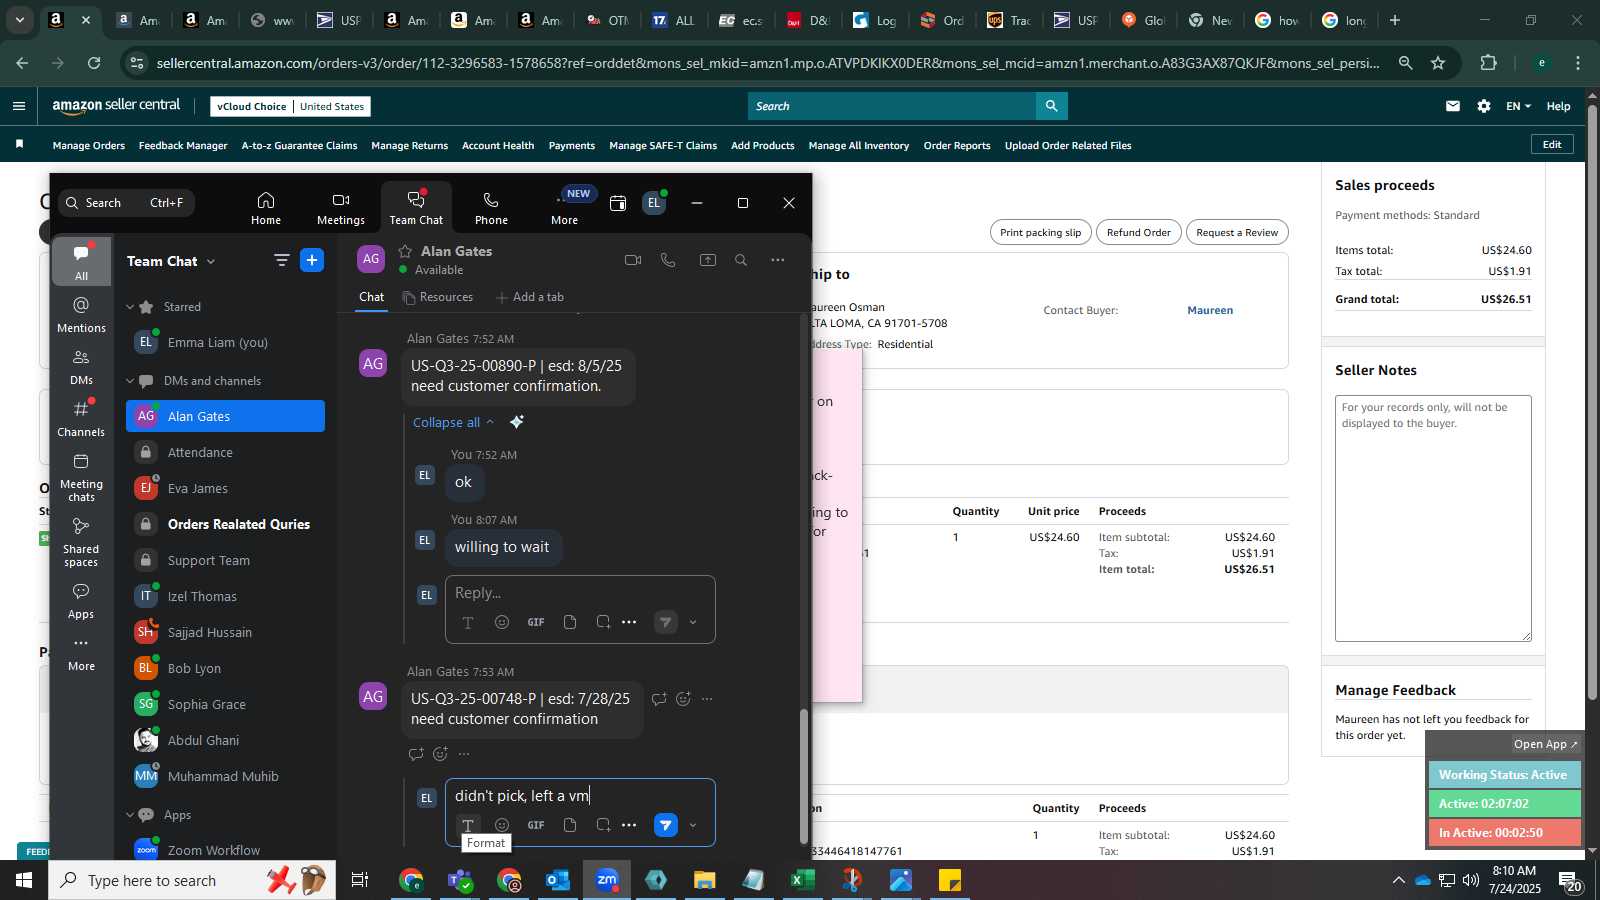Click Print packing slip button
1600x900 pixels.
click(x=1040, y=232)
